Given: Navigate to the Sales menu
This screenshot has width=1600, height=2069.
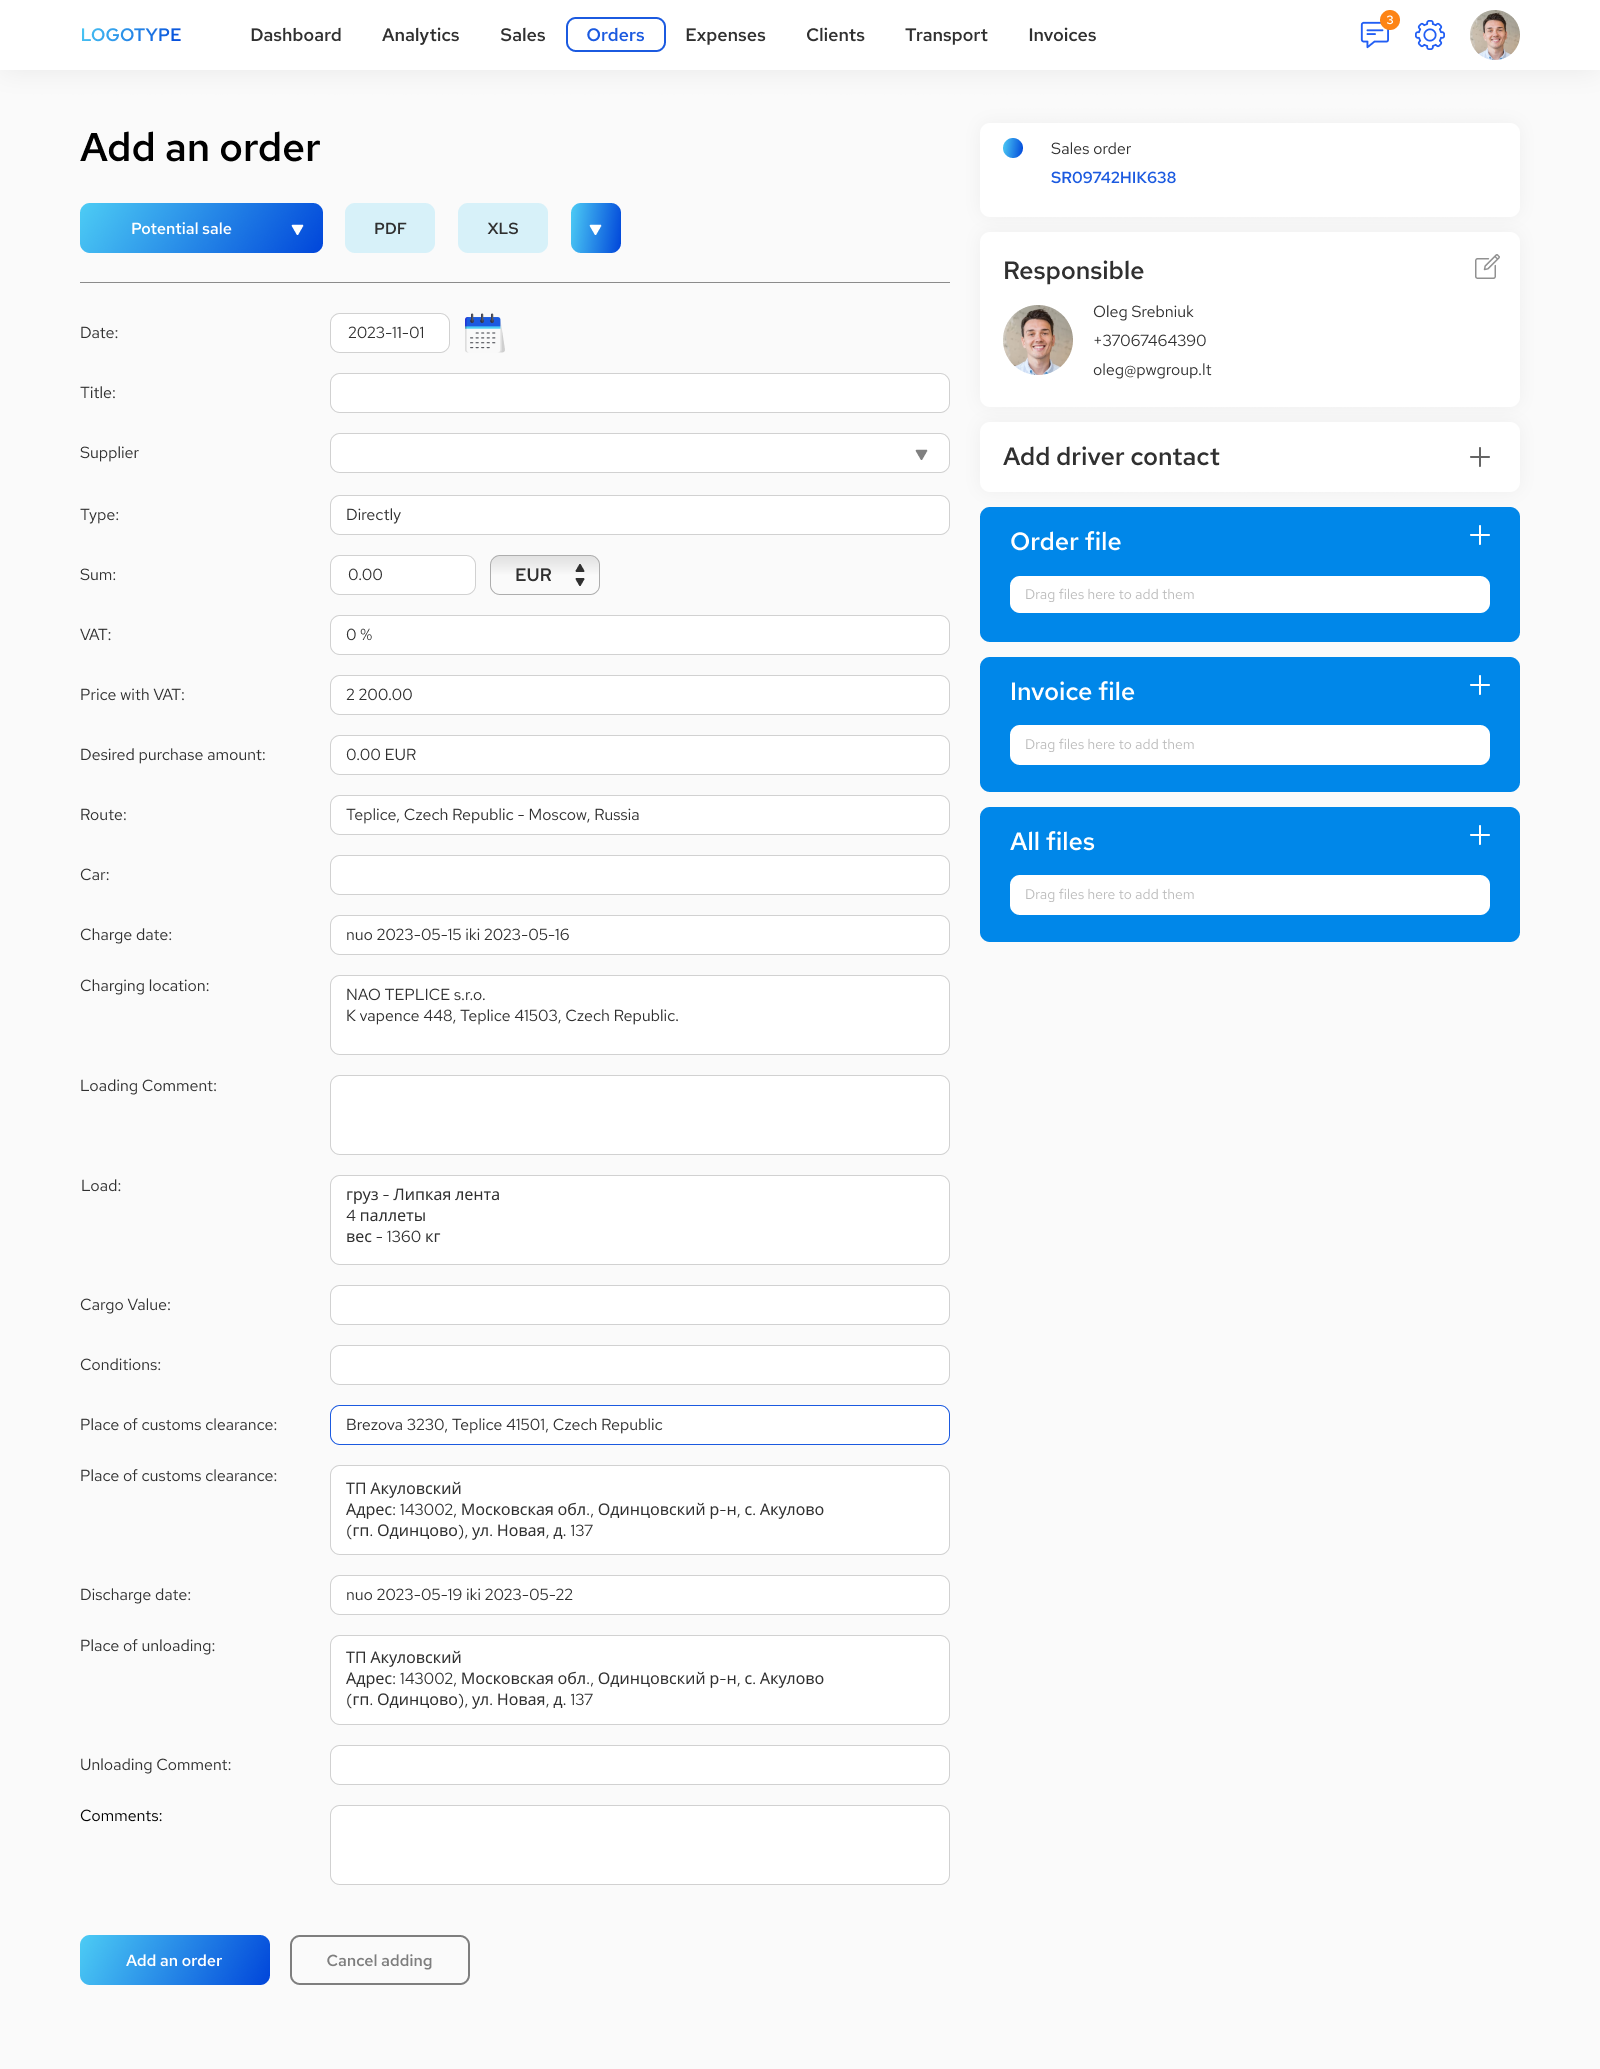Looking at the screenshot, I should tap(523, 35).
